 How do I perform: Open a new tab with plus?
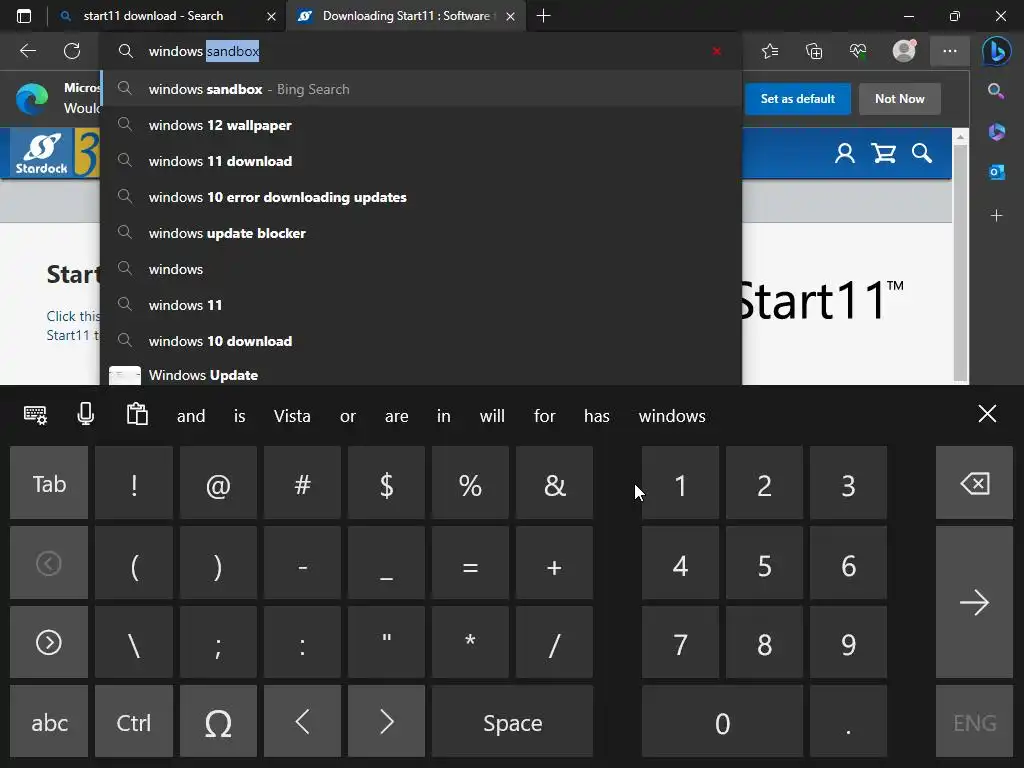click(x=543, y=16)
